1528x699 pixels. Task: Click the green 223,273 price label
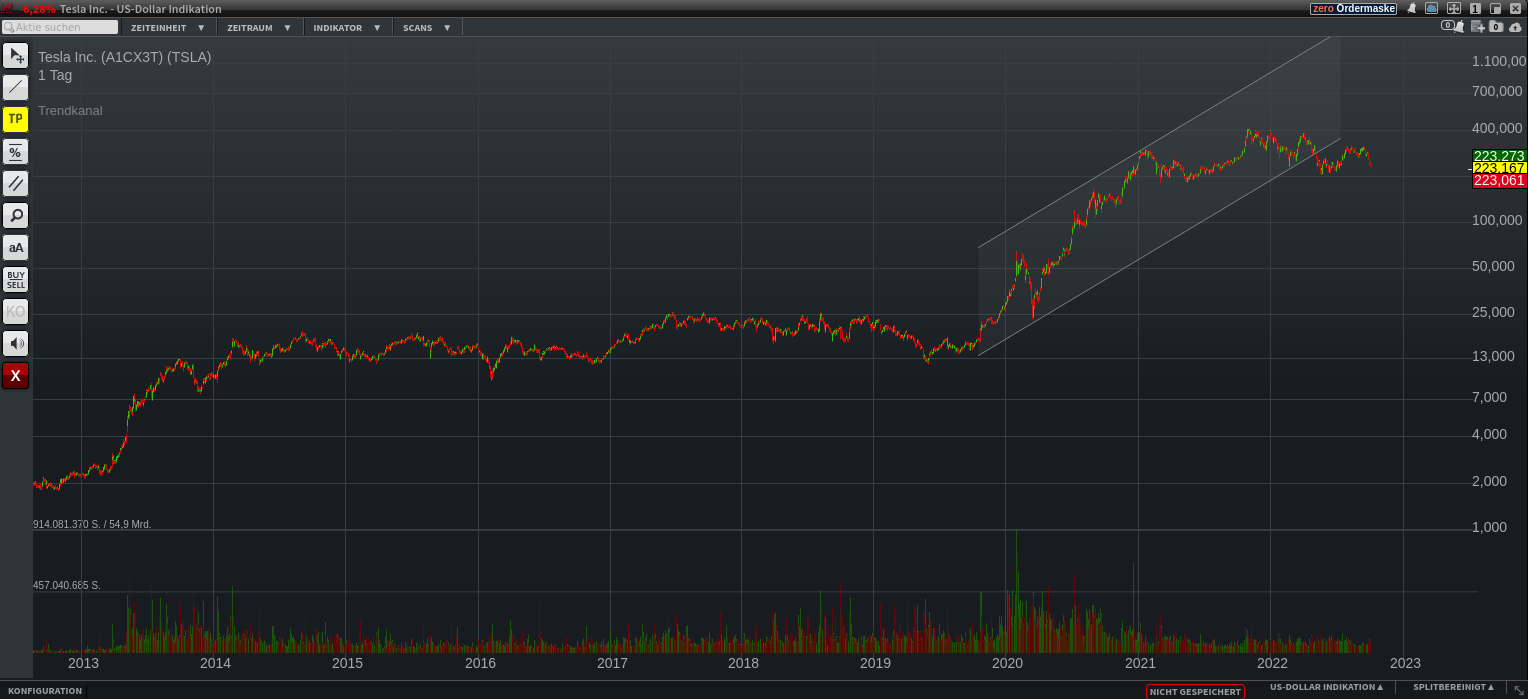pos(1499,156)
